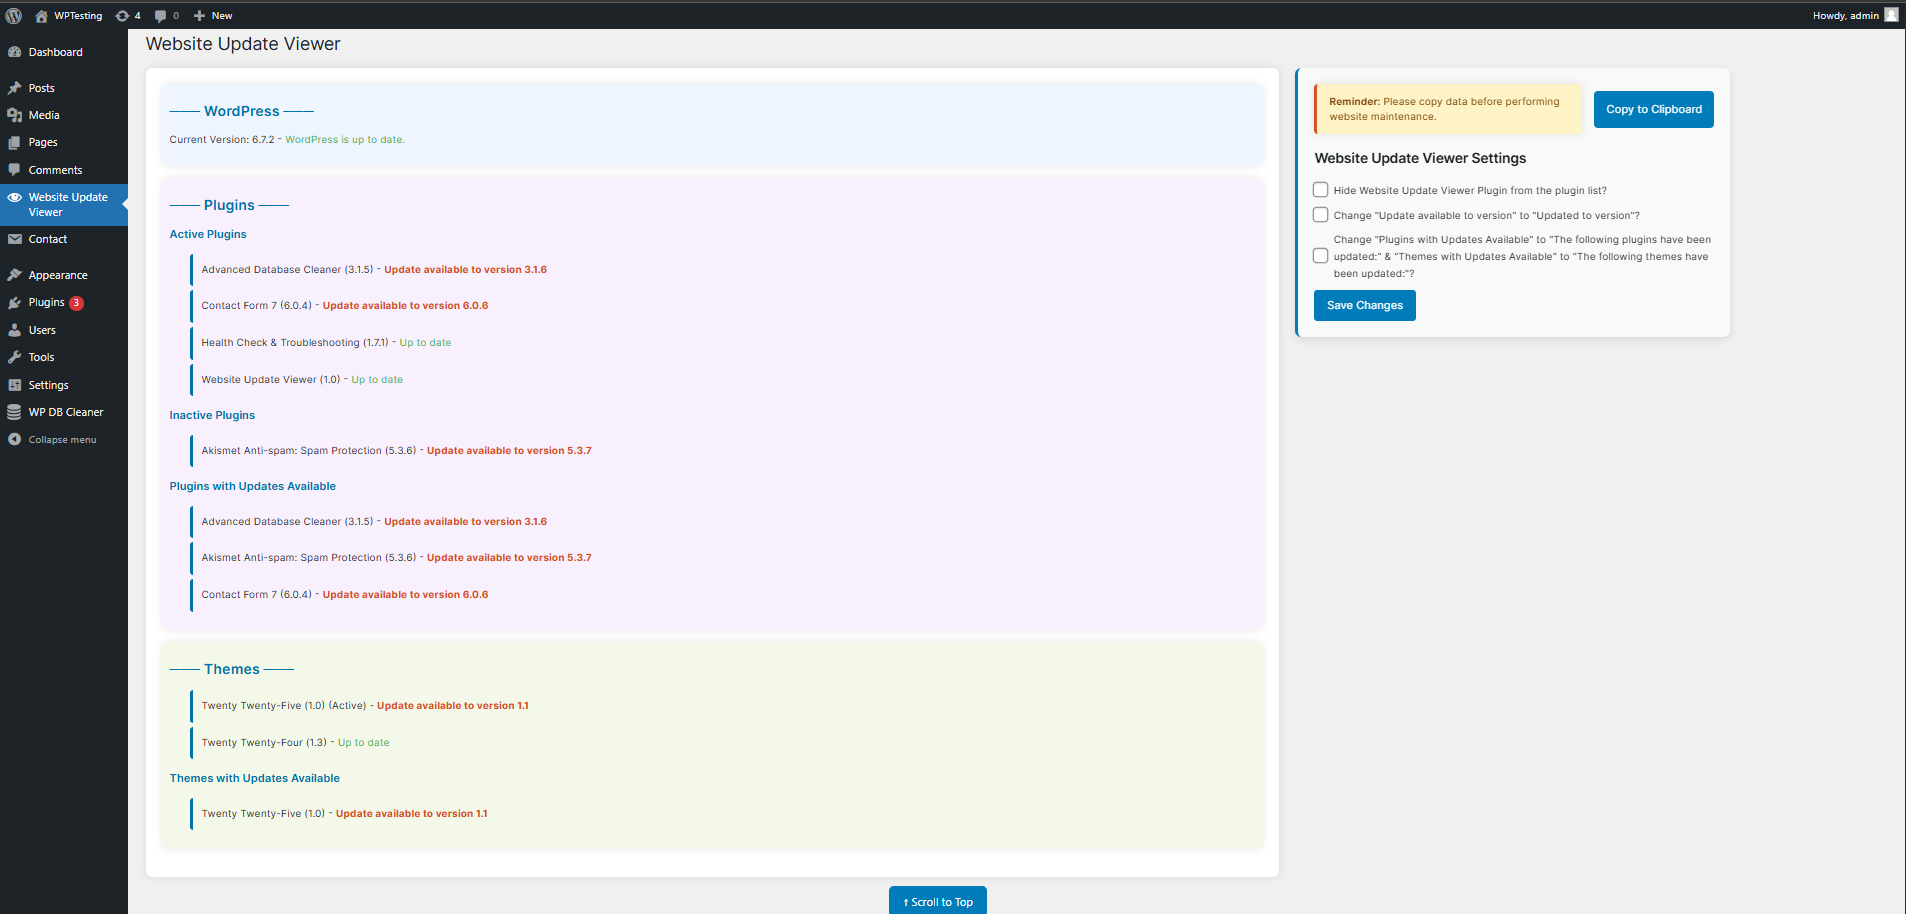This screenshot has height=914, width=1906.
Task: Click the Appearance brush icon
Action: [14, 275]
